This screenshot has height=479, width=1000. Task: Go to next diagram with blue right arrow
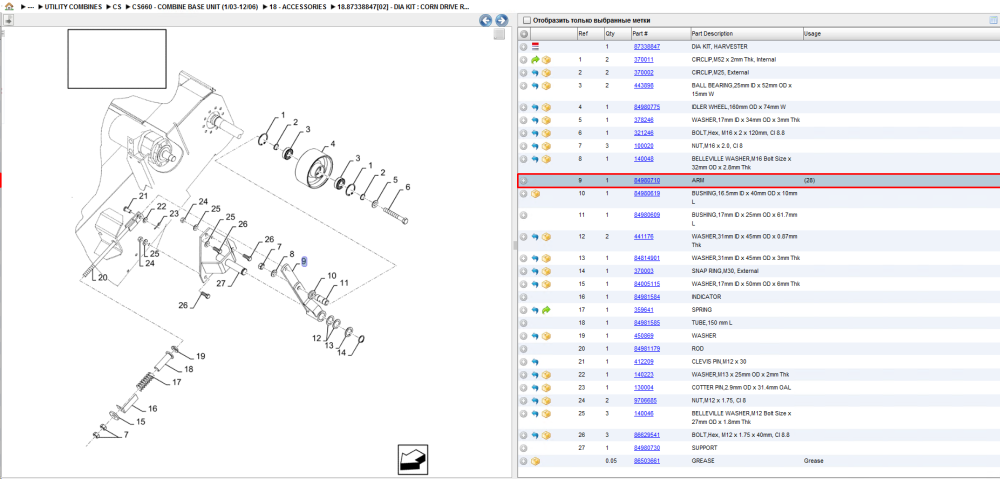coord(501,20)
